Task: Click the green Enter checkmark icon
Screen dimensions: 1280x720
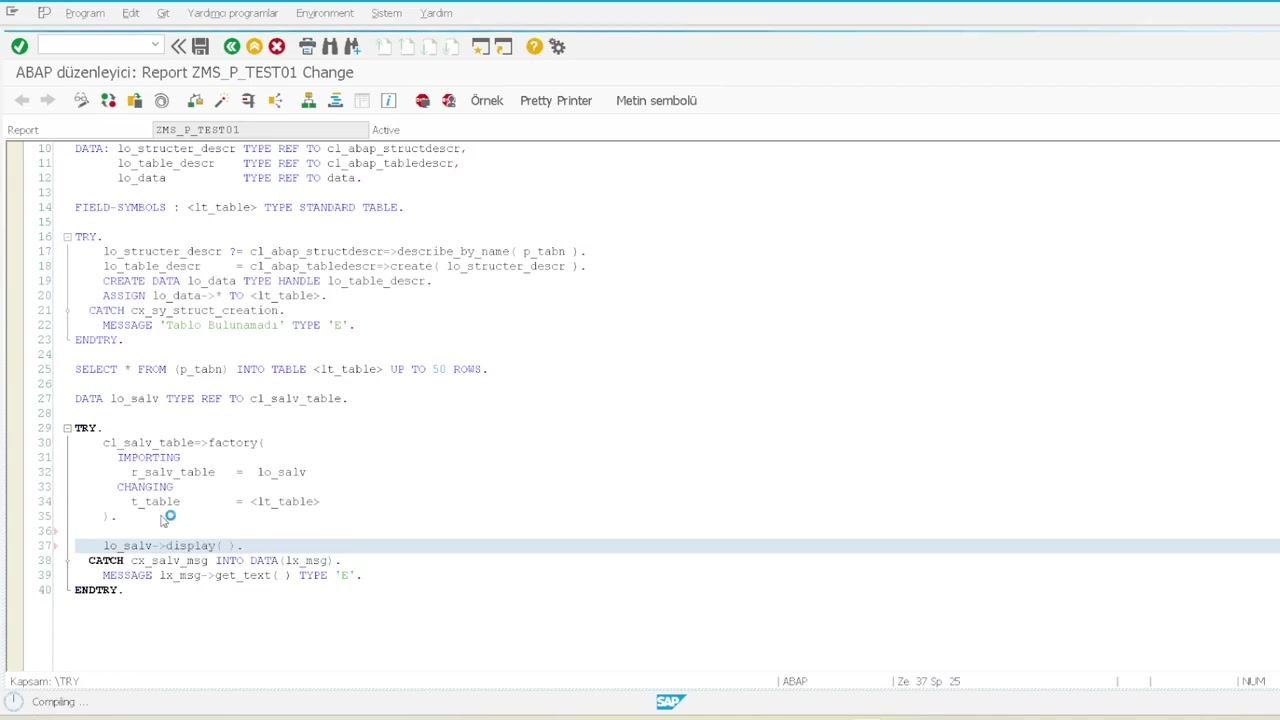Action: click(x=19, y=46)
